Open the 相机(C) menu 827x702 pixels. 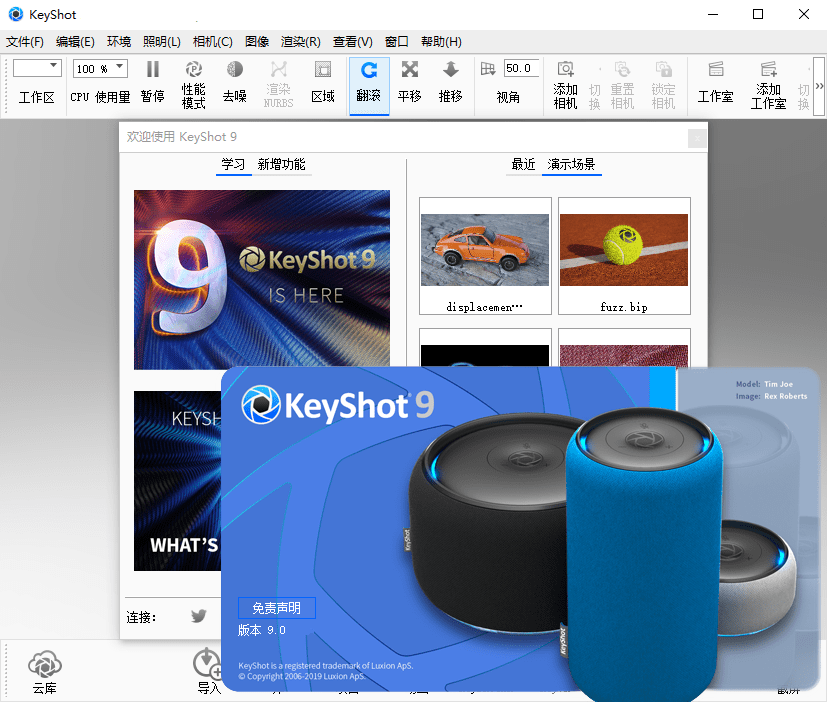(x=213, y=42)
